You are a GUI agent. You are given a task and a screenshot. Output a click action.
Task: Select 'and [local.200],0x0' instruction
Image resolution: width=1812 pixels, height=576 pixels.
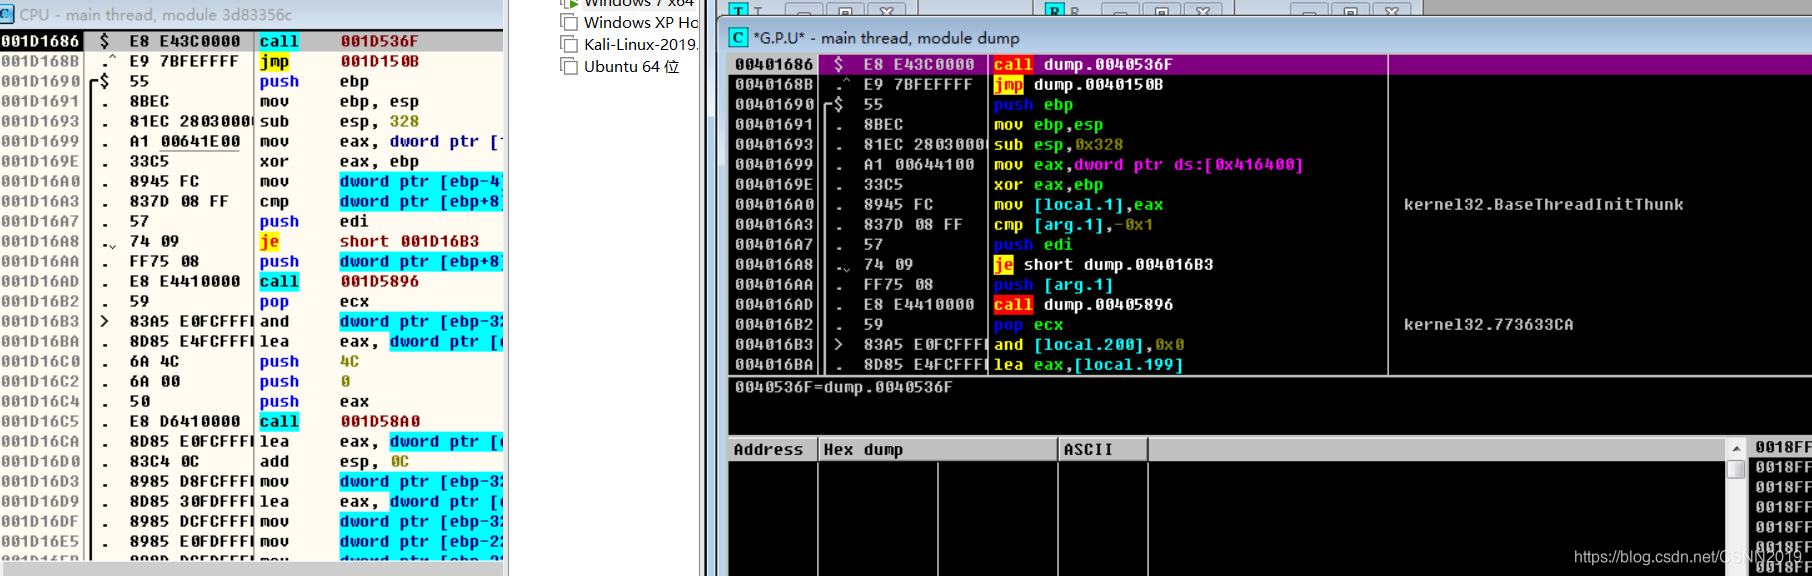pos(1089,345)
